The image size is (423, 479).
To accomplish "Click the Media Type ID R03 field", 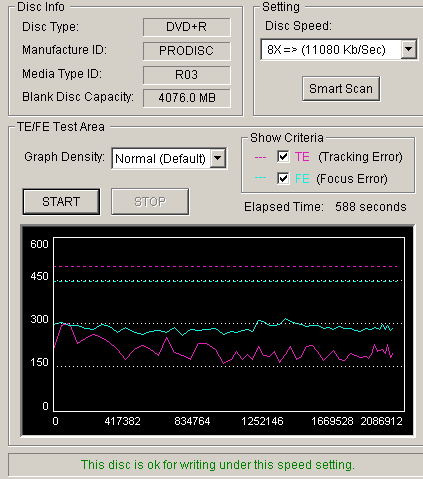I will (187, 75).
